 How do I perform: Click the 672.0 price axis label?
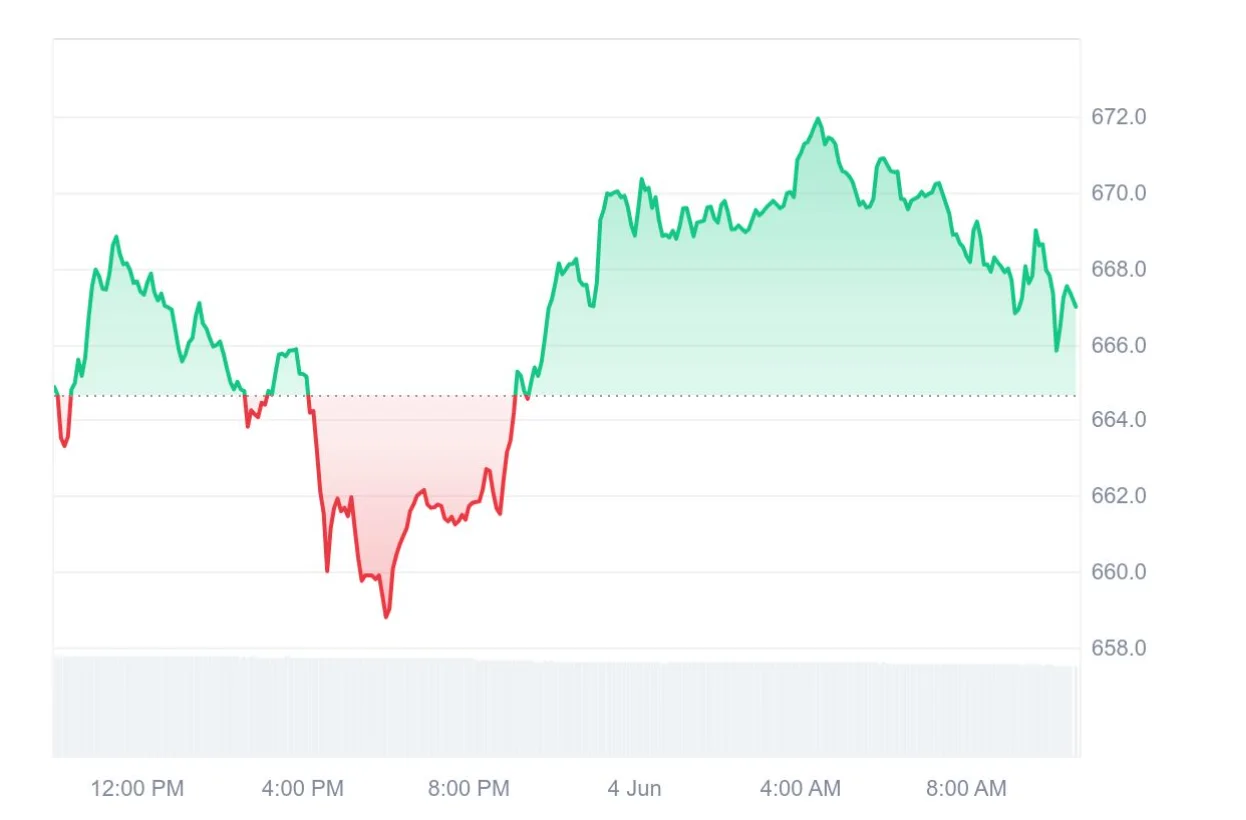tap(1118, 117)
